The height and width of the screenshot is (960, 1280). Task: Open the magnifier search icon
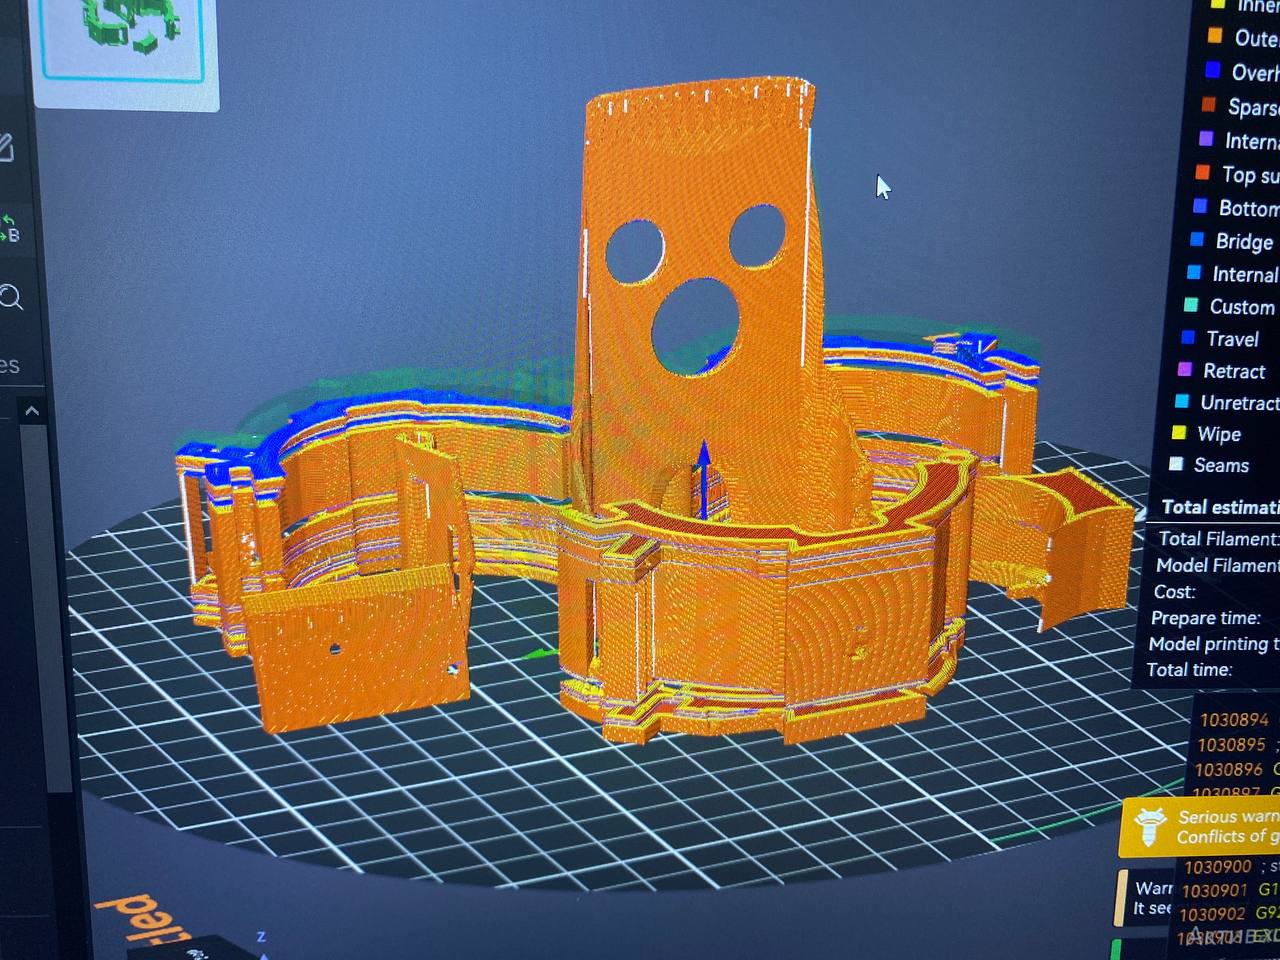tap(11, 297)
